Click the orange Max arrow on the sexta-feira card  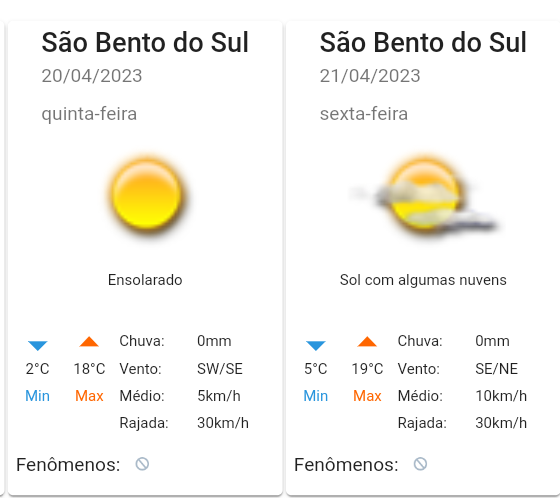[x=367, y=342]
